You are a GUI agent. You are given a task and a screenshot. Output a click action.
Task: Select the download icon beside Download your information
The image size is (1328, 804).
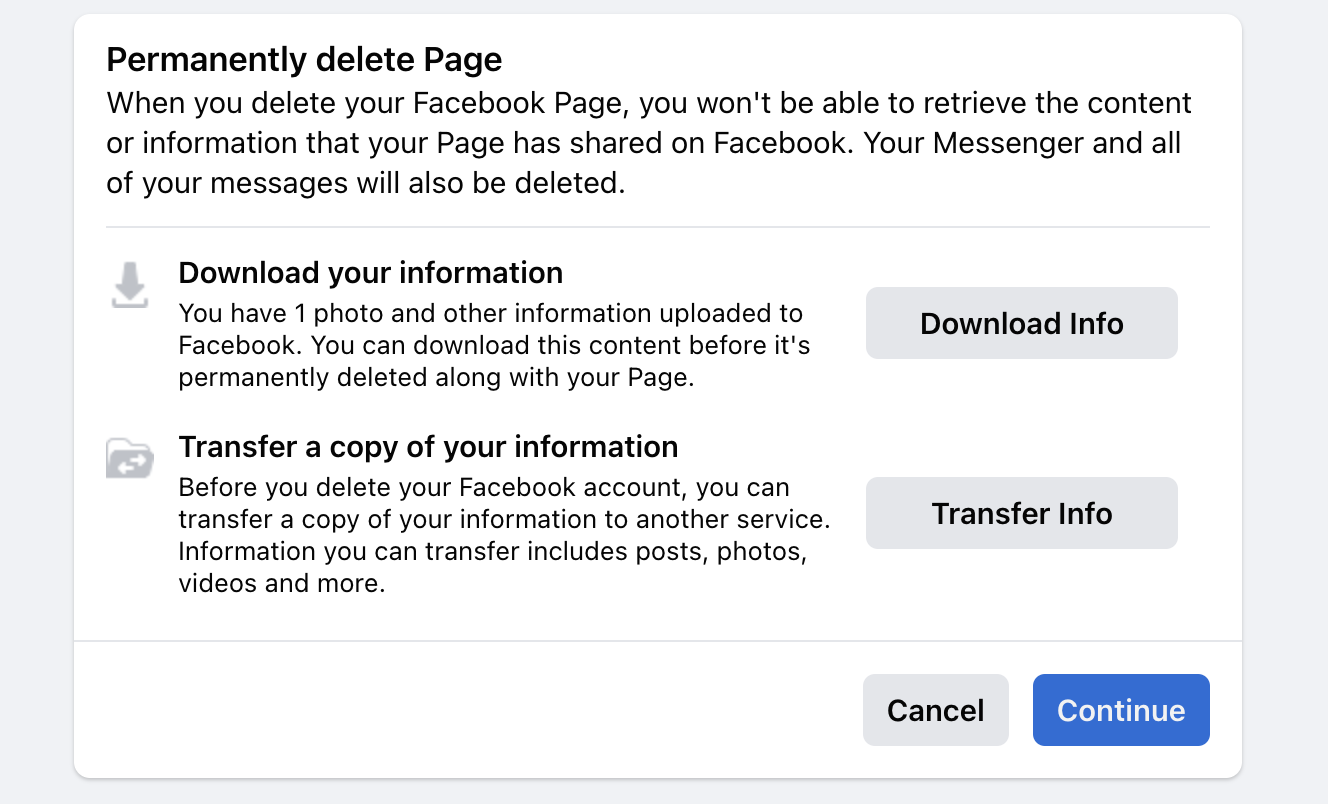(129, 285)
